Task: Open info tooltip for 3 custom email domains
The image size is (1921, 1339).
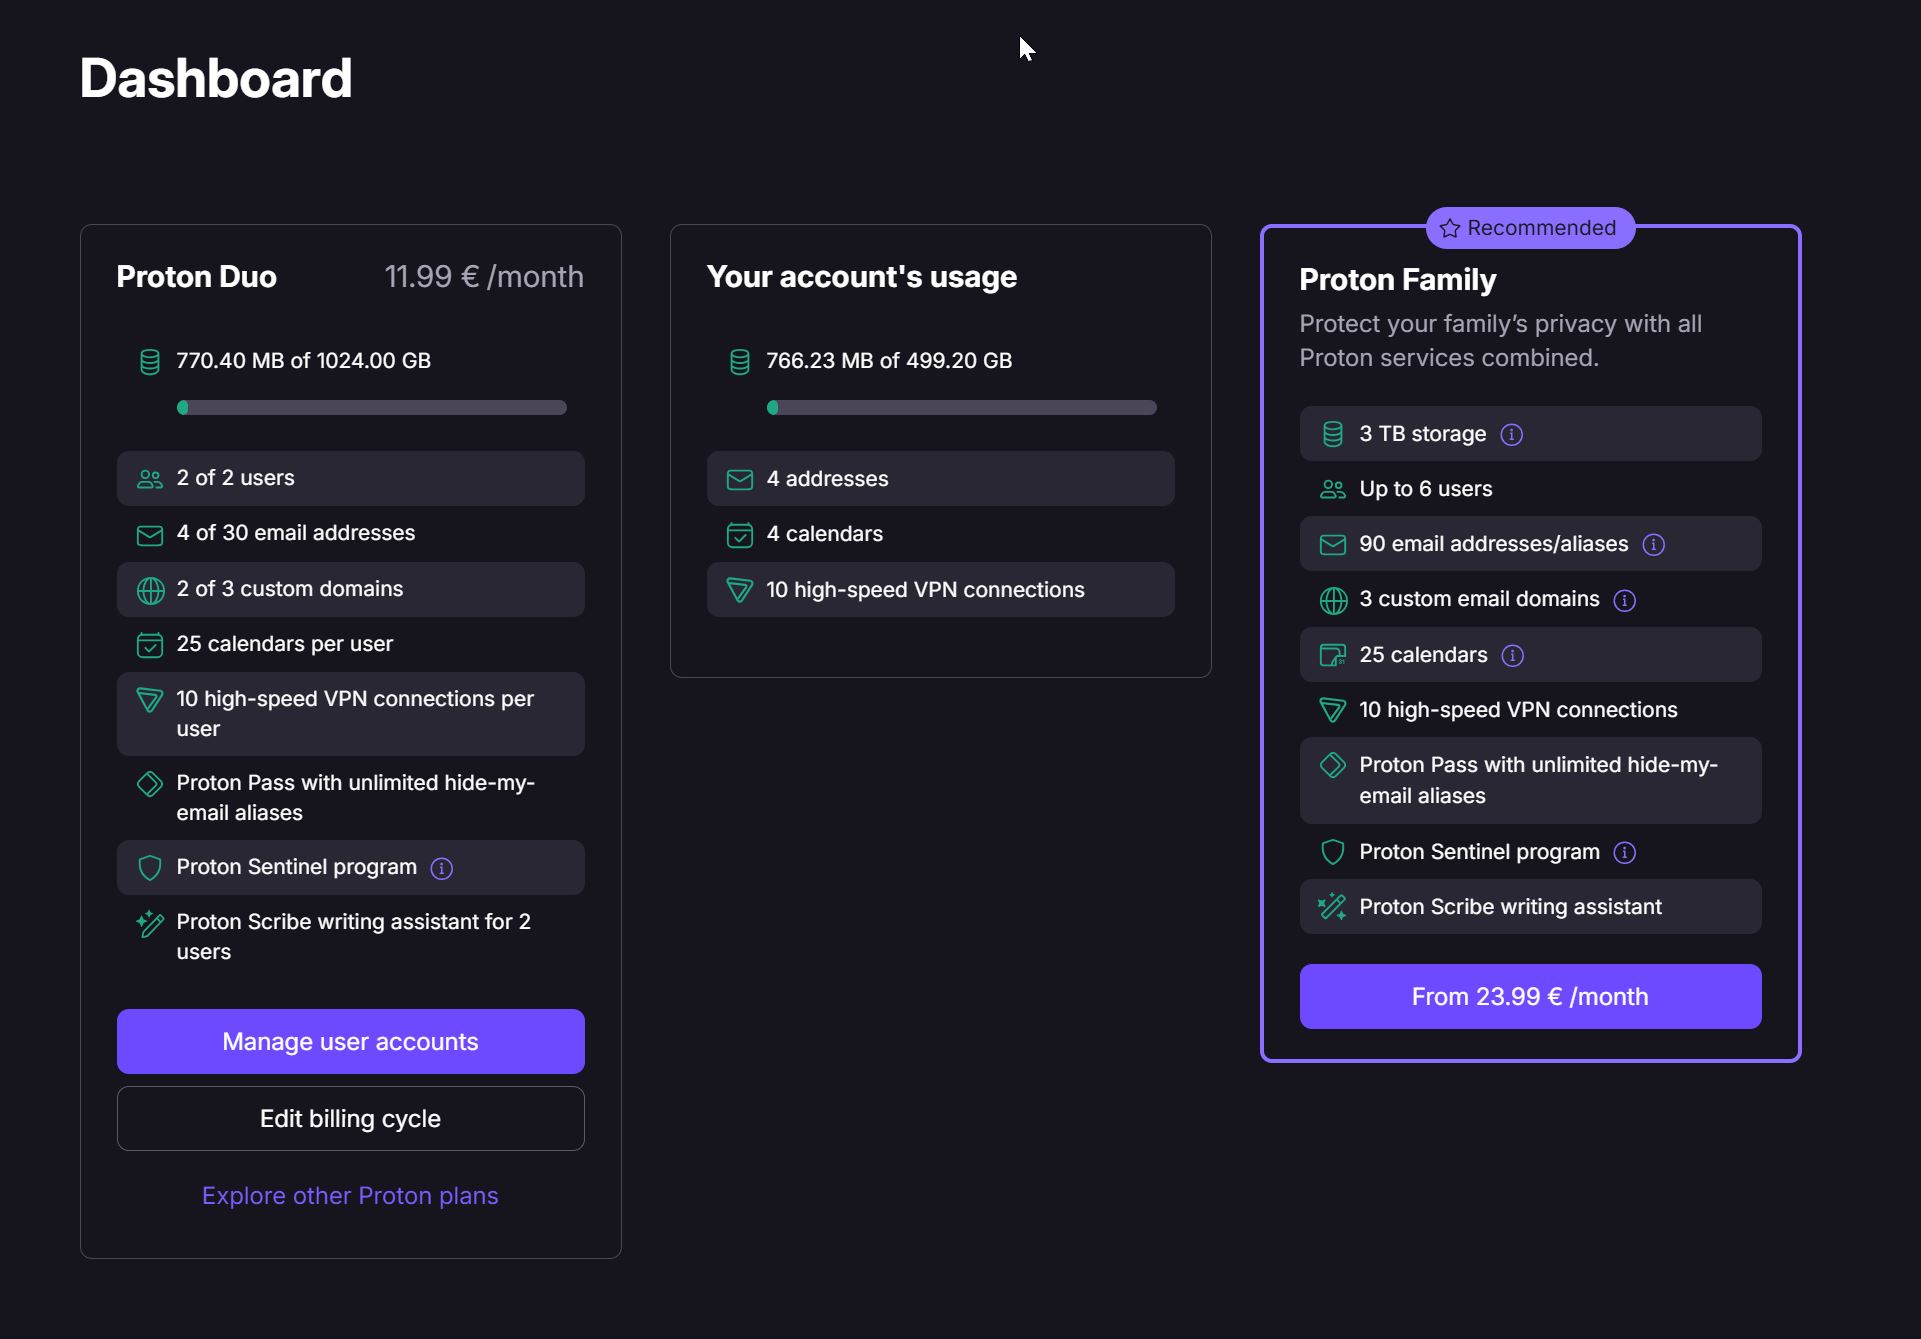Action: [1625, 600]
